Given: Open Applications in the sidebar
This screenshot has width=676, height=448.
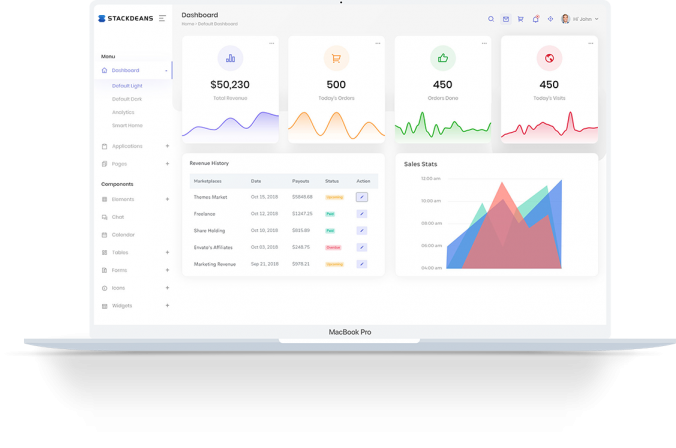Looking at the screenshot, I should click(x=127, y=146).
